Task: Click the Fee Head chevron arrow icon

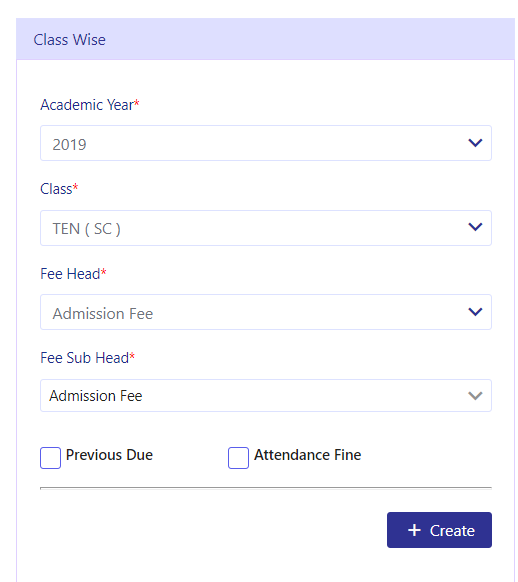Action: tap(475, 312)
